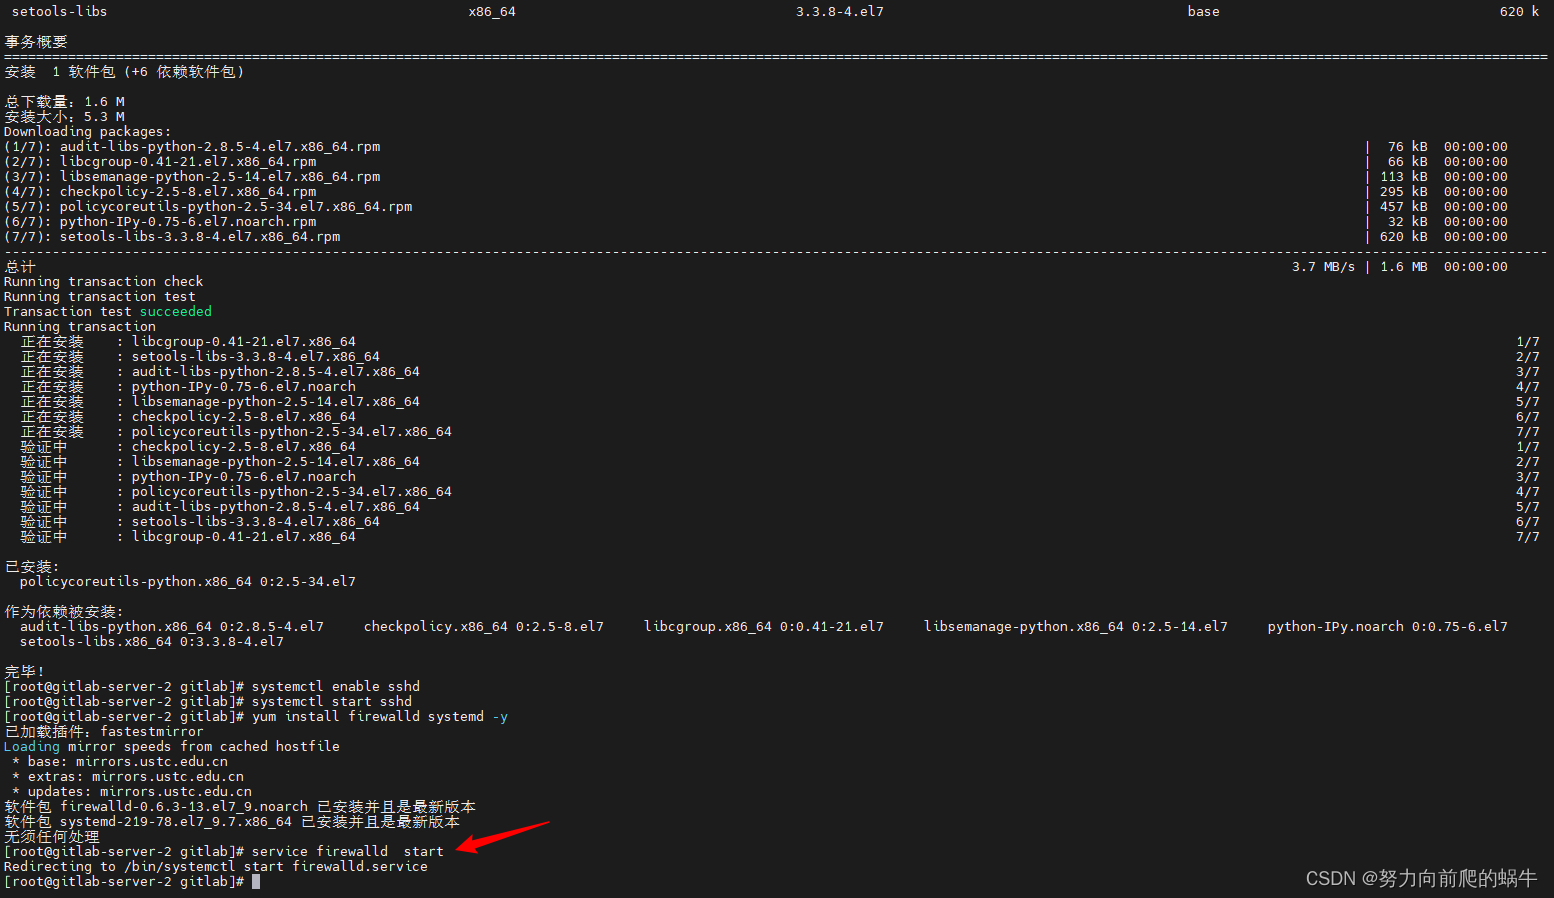Click 'Loading mirror speeds from cached hostfile'

click(172, 747)
